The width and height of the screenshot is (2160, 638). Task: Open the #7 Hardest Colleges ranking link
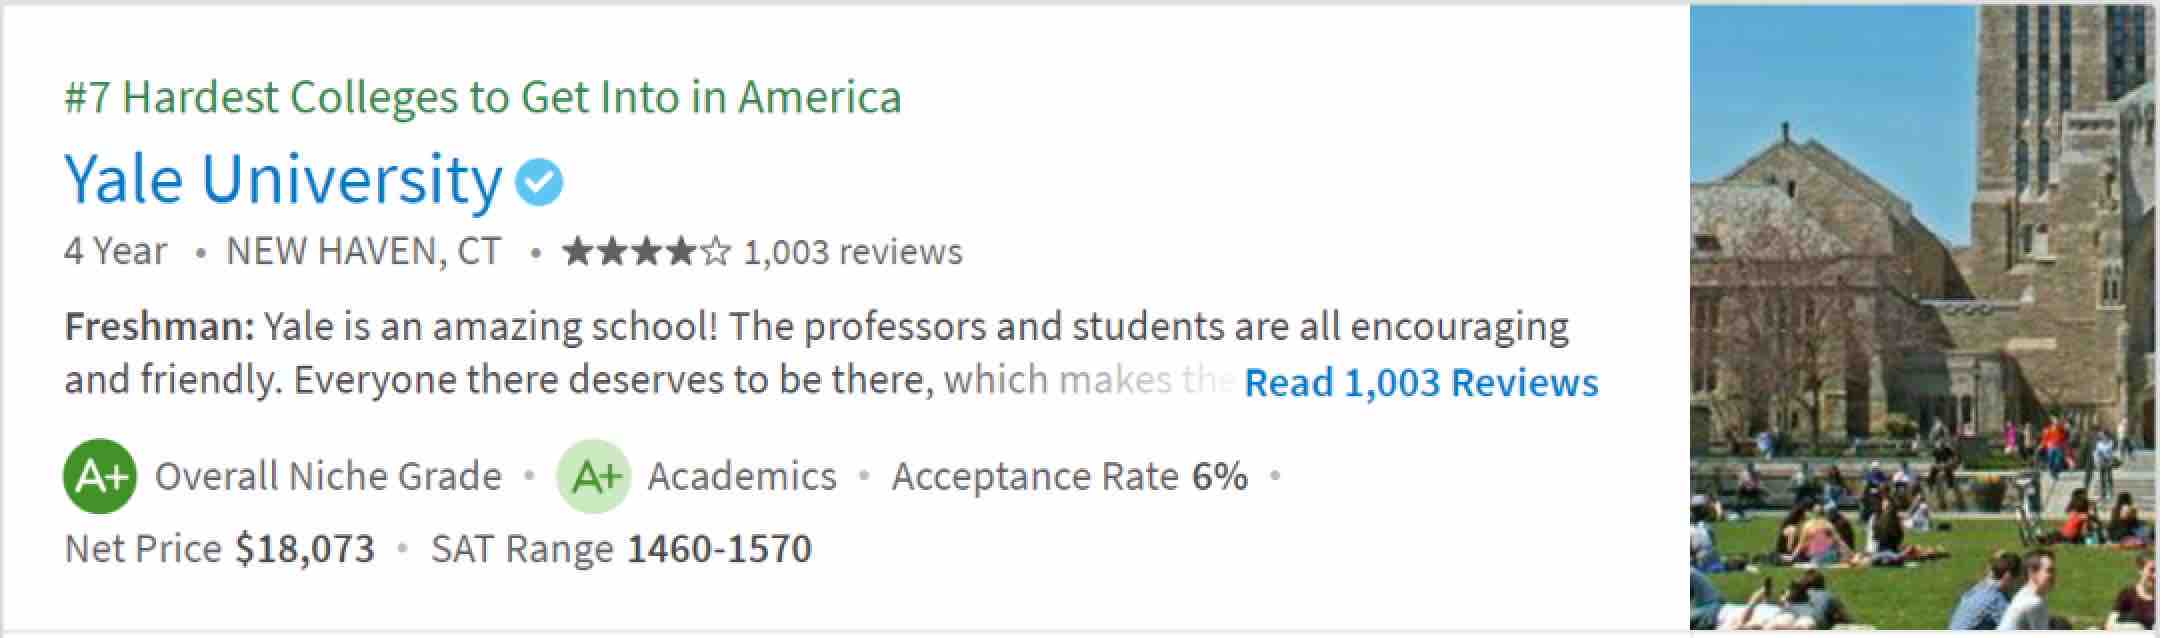(x=482, y=98)
